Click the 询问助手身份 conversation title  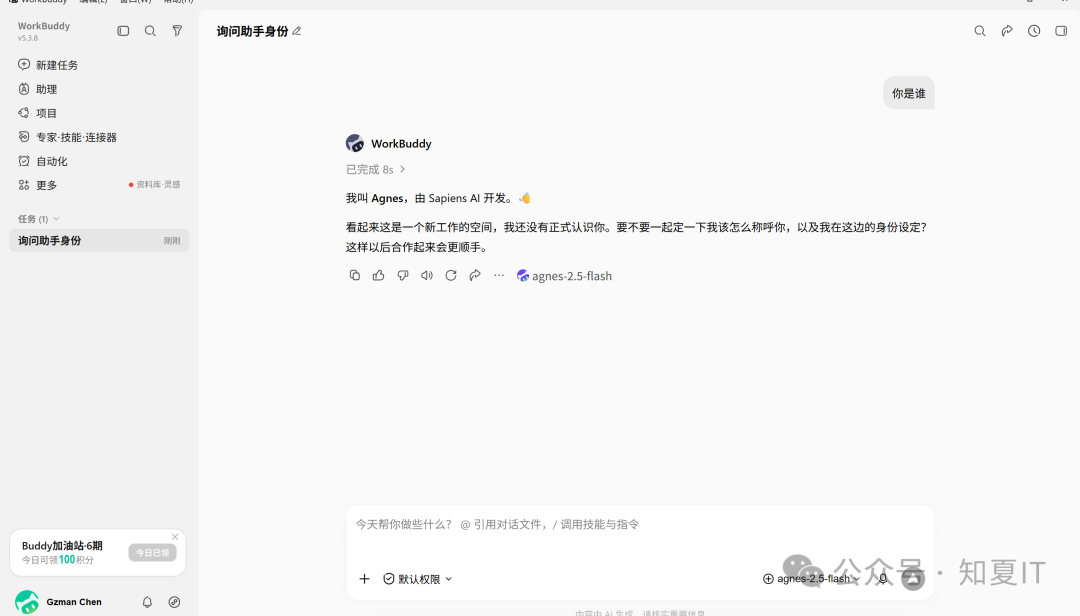pyautogui.click(x=252, y=31)
